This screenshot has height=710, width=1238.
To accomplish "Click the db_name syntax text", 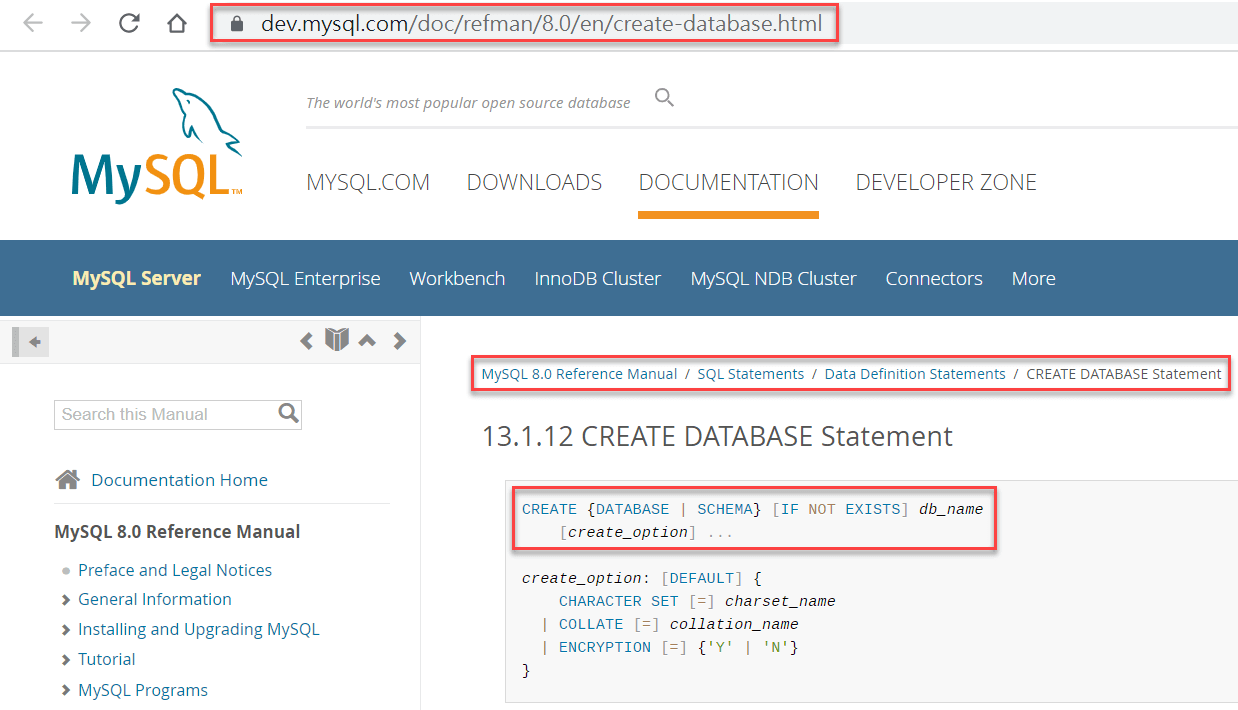I will (951, 509).
